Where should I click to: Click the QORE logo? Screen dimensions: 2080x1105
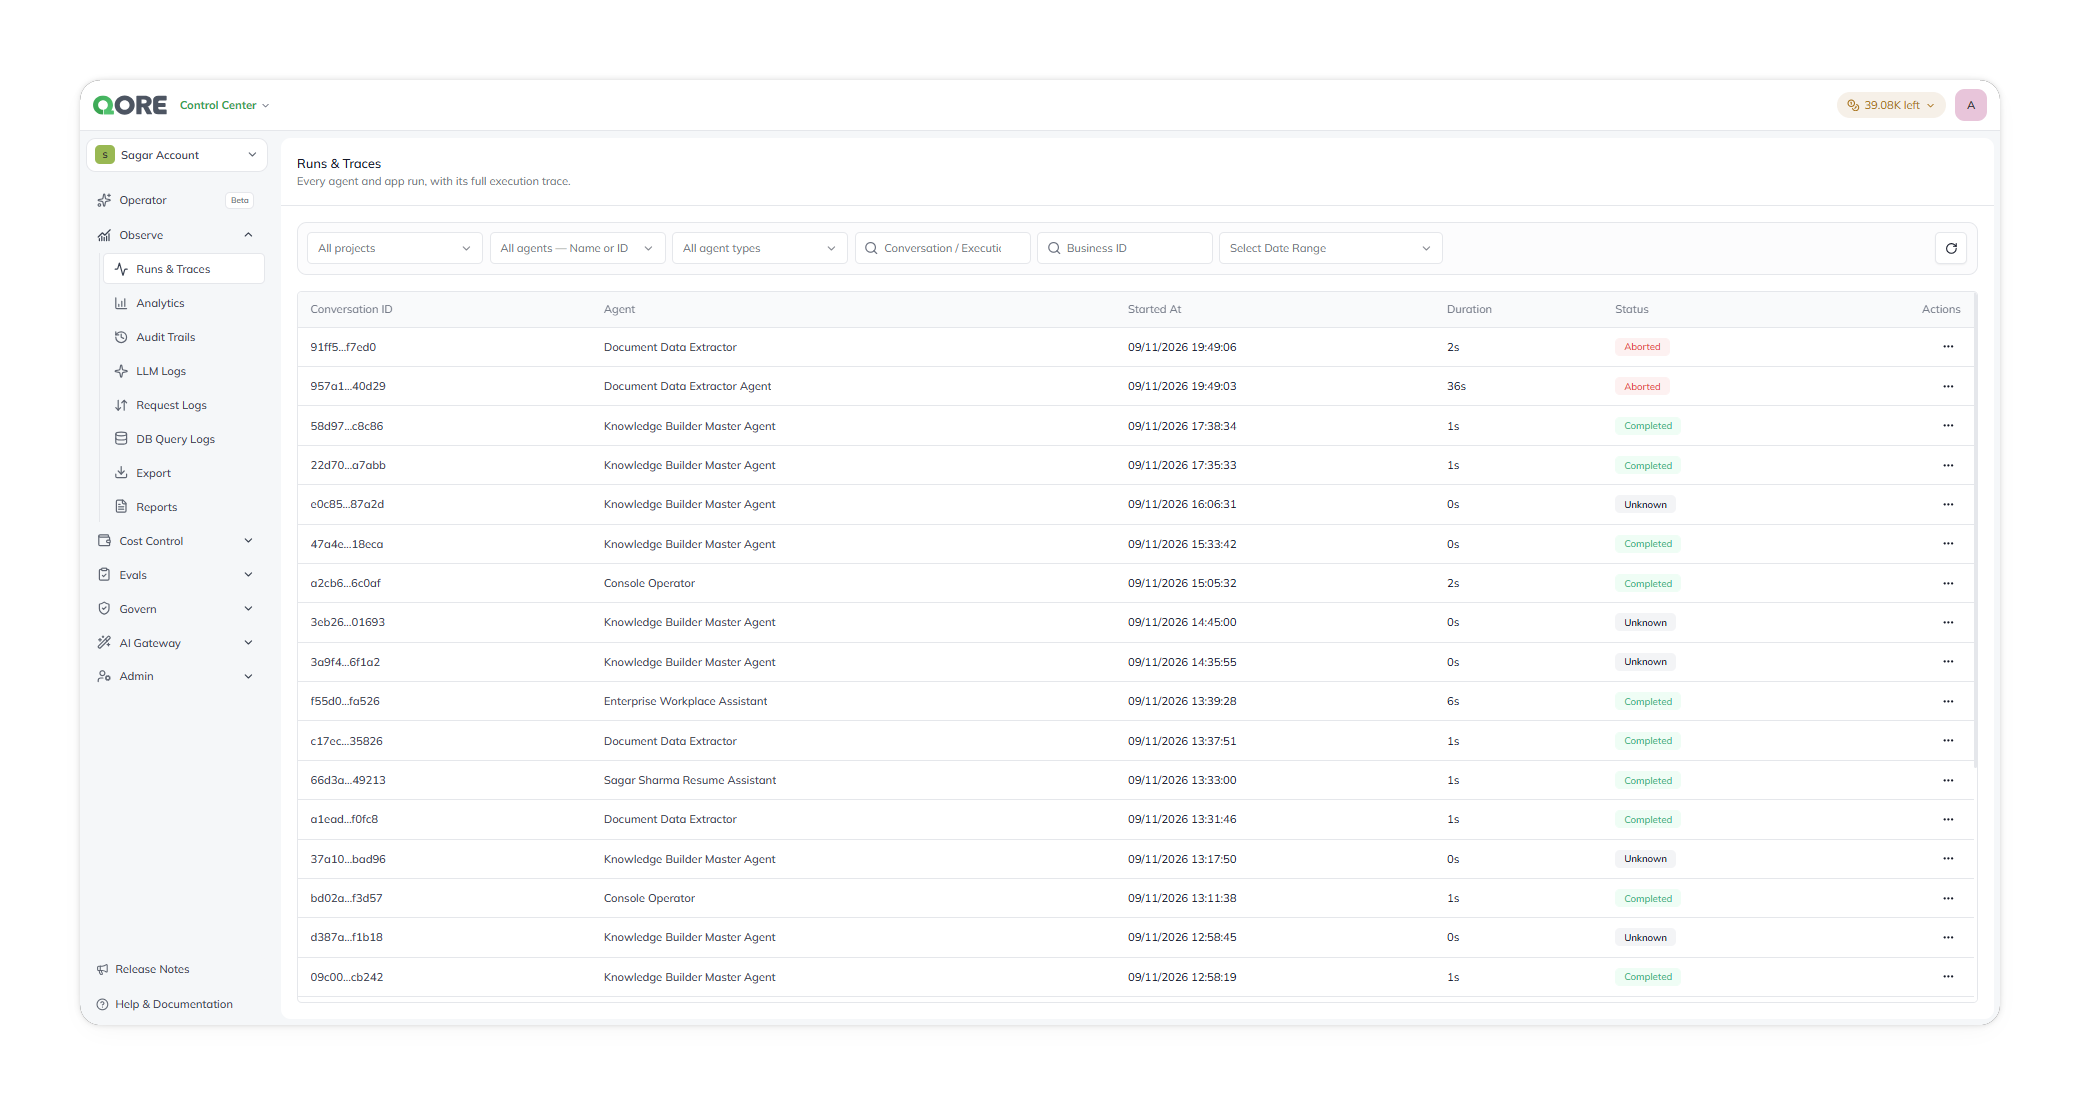pos(130,105)
